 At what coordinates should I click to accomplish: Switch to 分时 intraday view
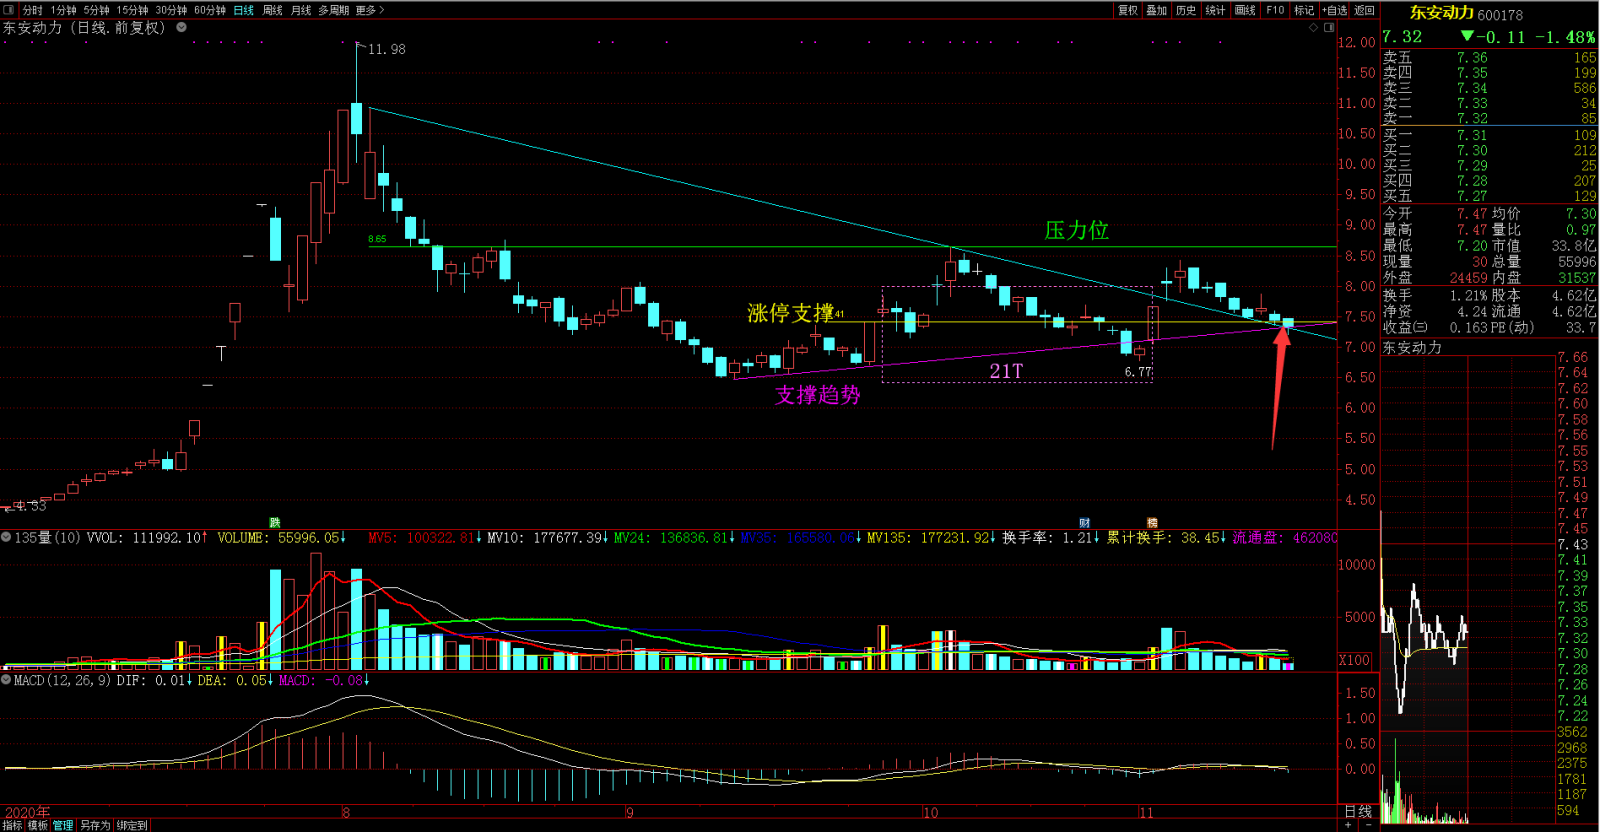[x=32, y=10]
